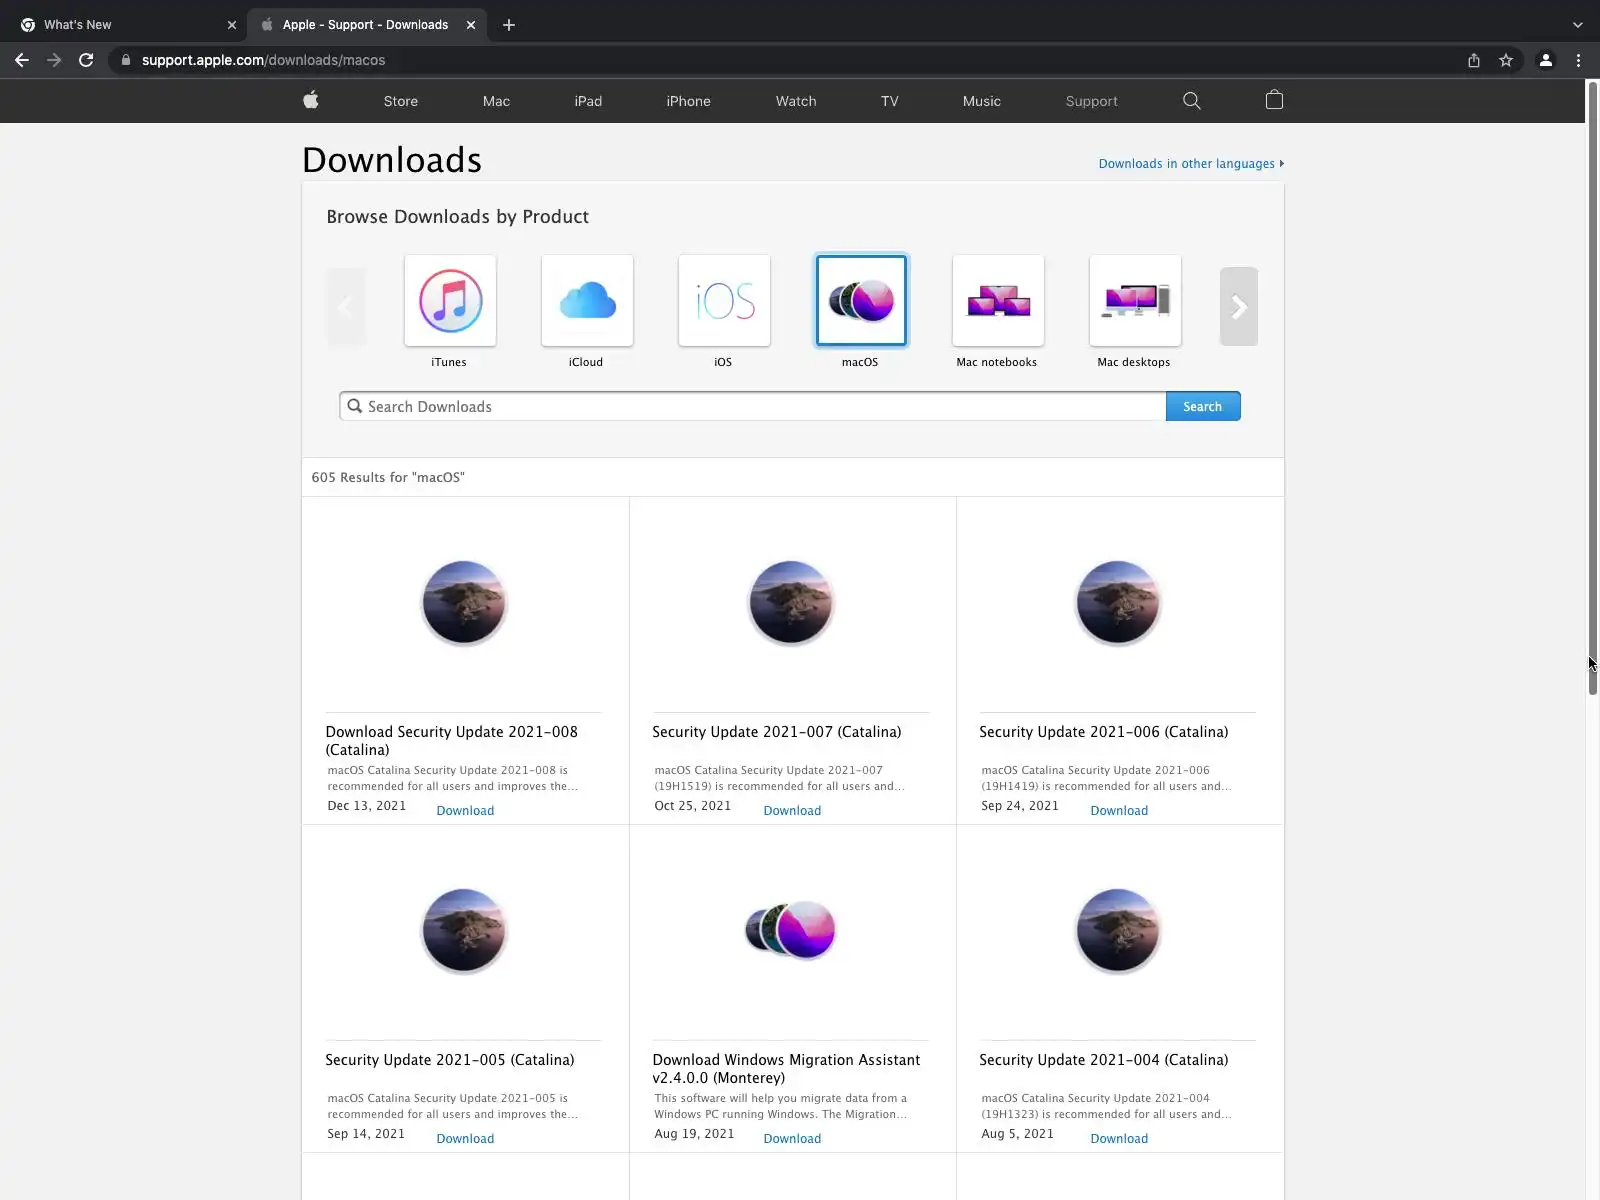
Task: Open Security Update 2021-005 (Catalina) title
Action: click(450, 1060)
